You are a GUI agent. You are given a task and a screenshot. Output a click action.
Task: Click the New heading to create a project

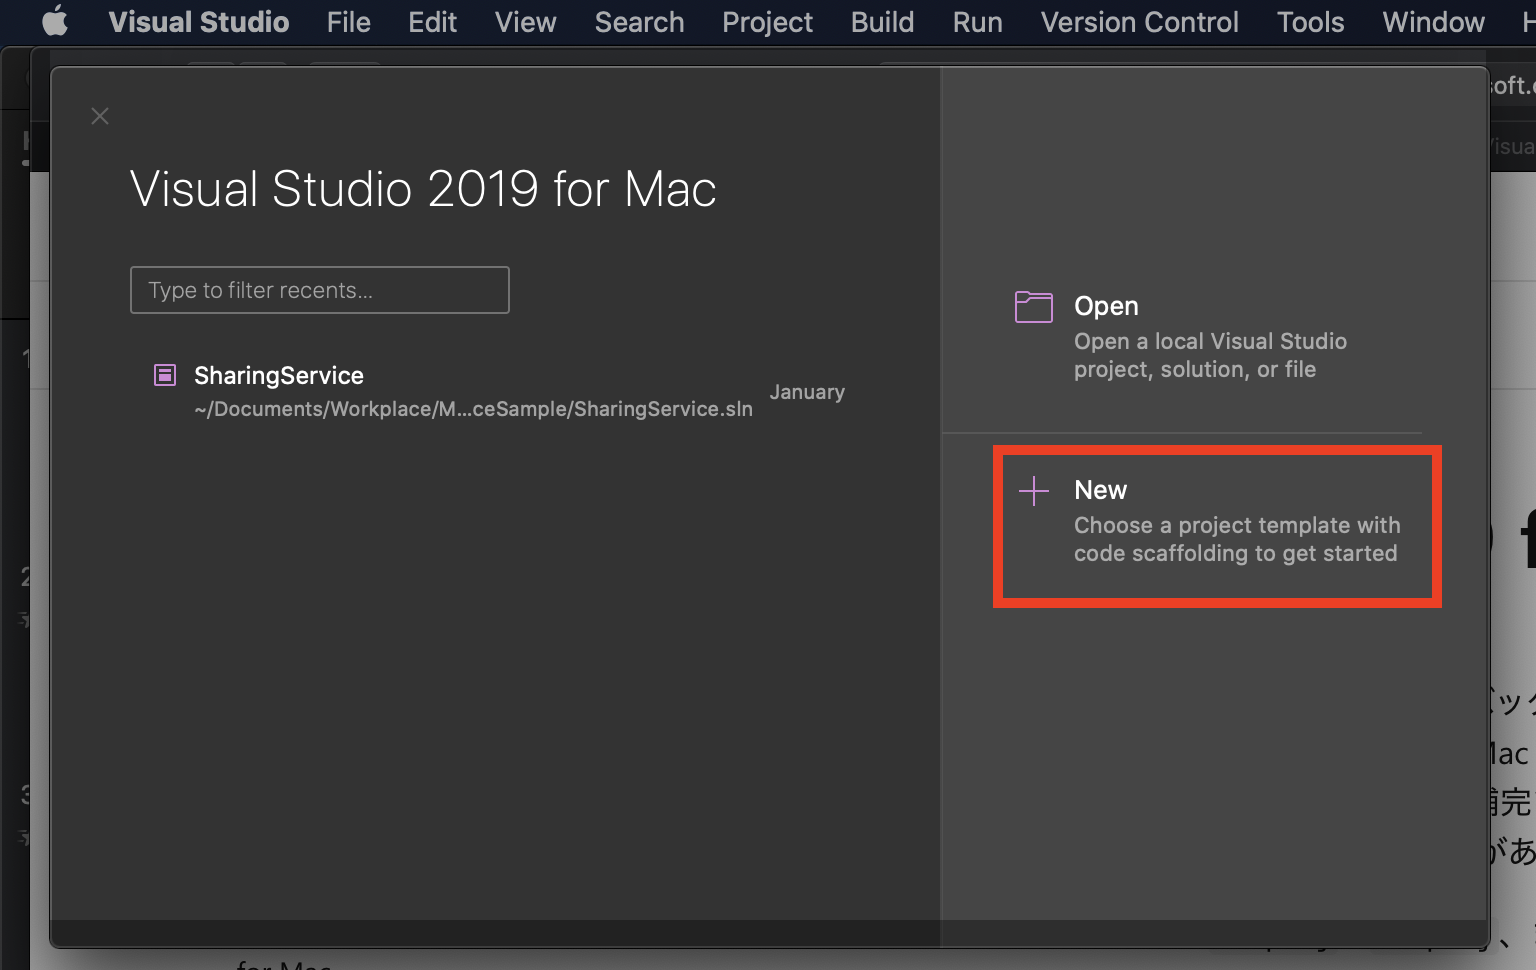1100,490
